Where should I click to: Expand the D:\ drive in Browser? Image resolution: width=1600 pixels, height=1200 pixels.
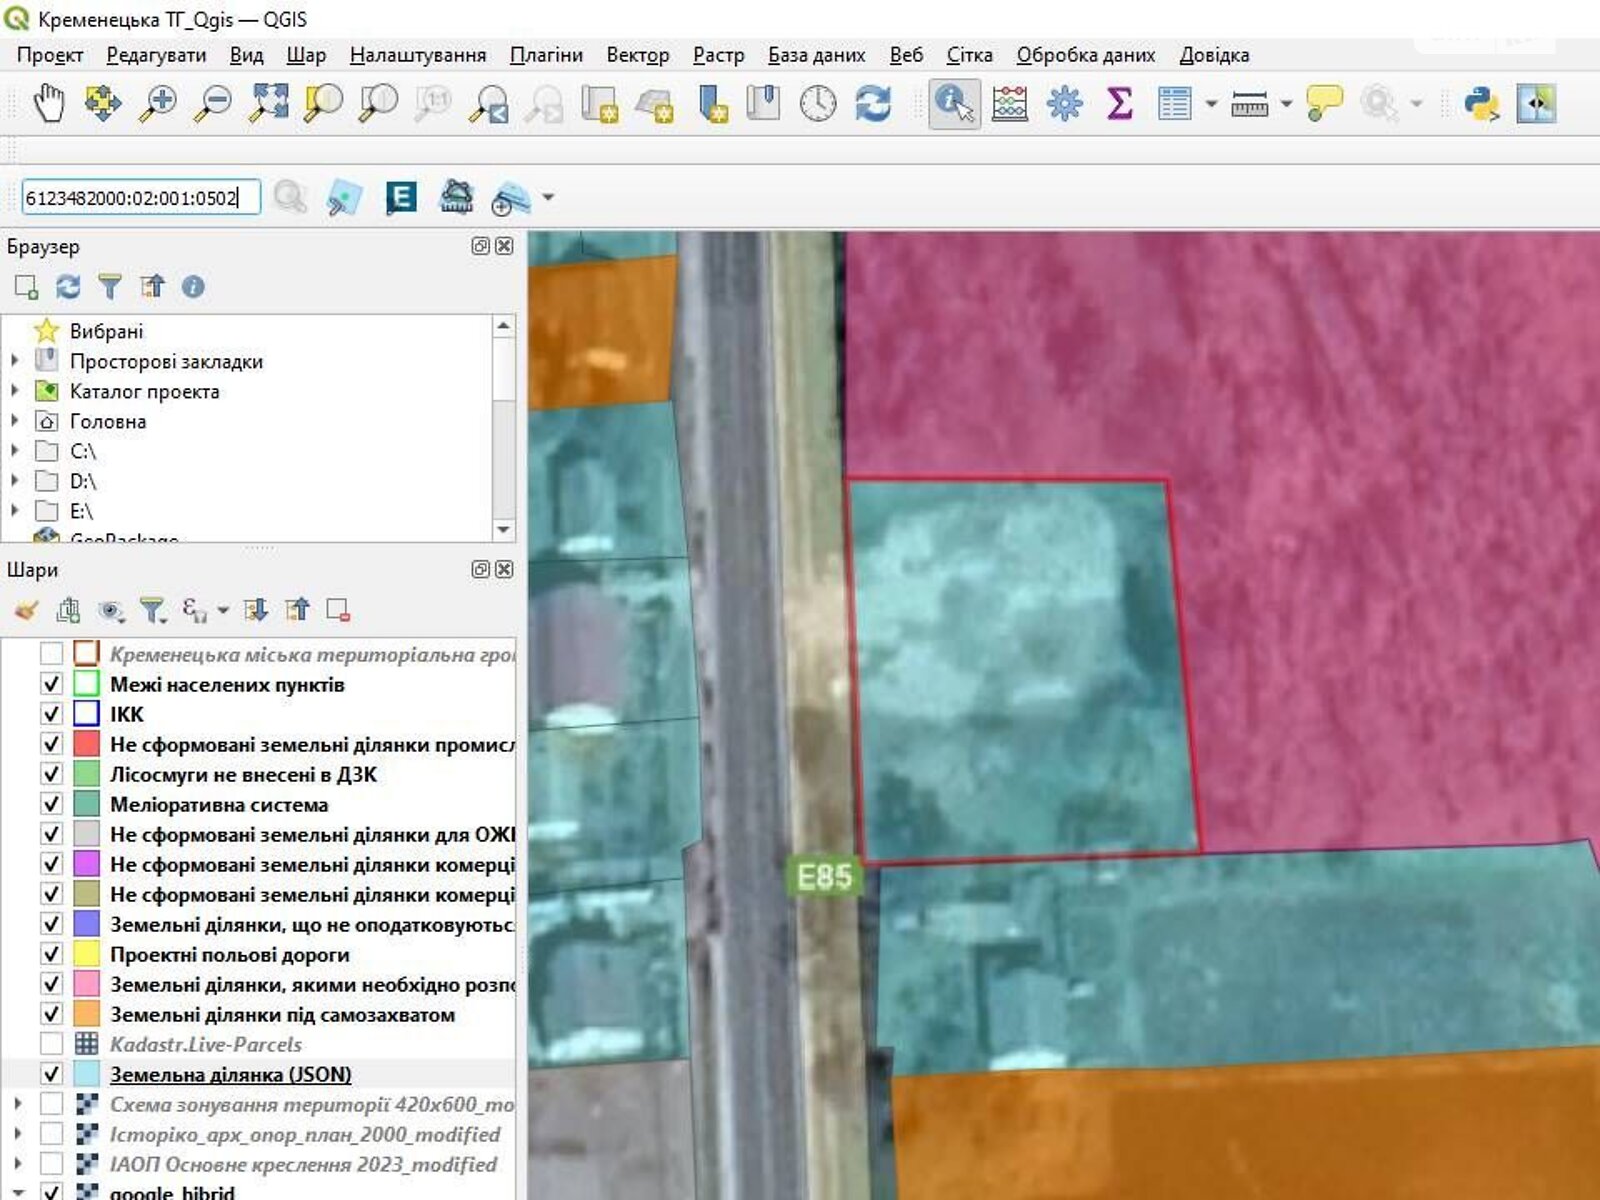click(15, 481)
